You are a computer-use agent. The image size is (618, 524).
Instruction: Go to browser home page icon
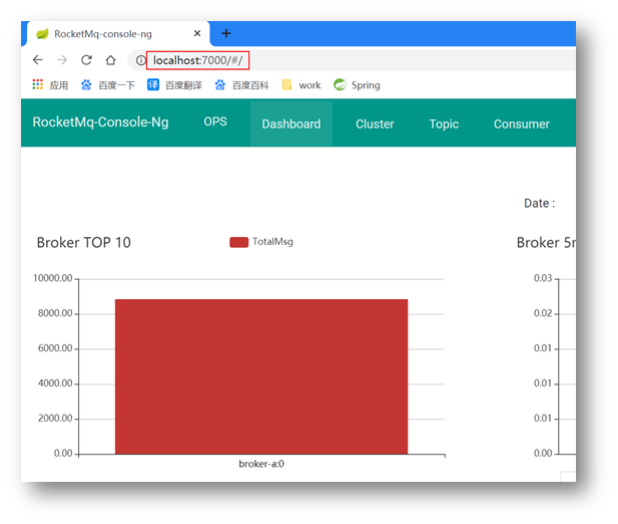110,60
